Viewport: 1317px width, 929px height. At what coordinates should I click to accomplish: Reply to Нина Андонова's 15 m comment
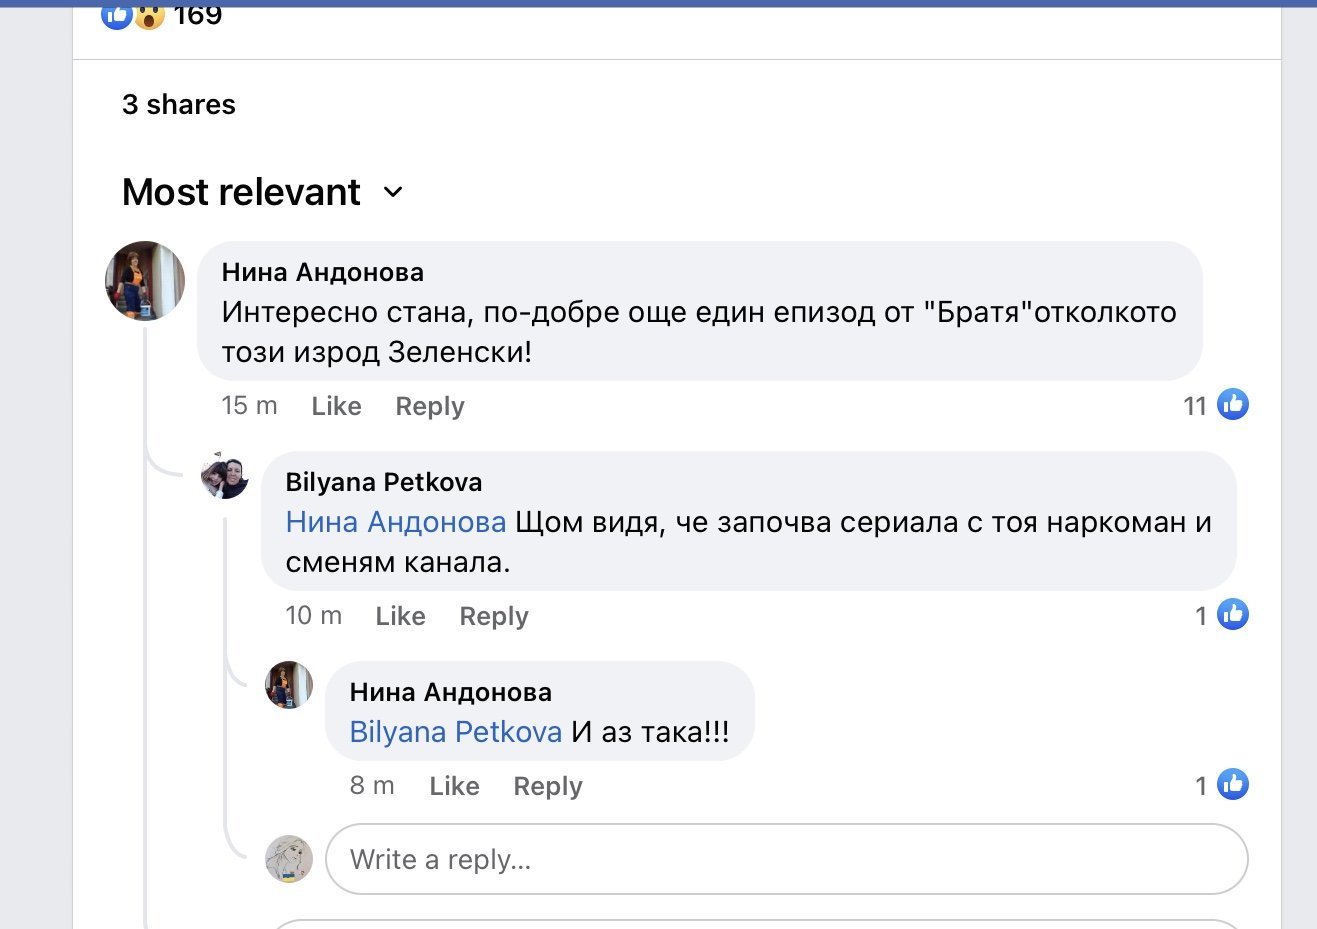[x=430, y=406]
